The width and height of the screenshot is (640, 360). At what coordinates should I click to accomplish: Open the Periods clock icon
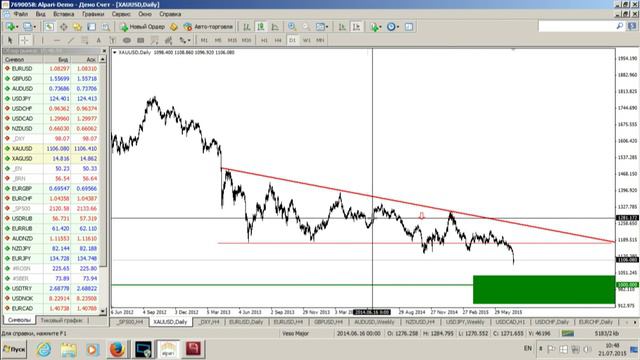coord(391,27)
